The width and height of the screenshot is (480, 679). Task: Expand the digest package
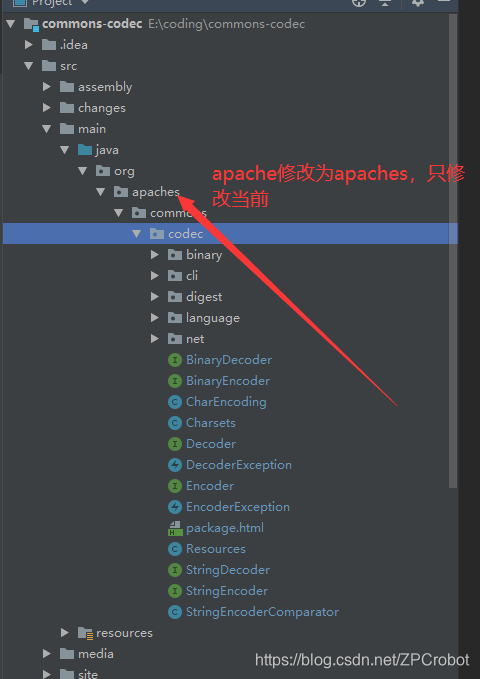pos(155,297)
